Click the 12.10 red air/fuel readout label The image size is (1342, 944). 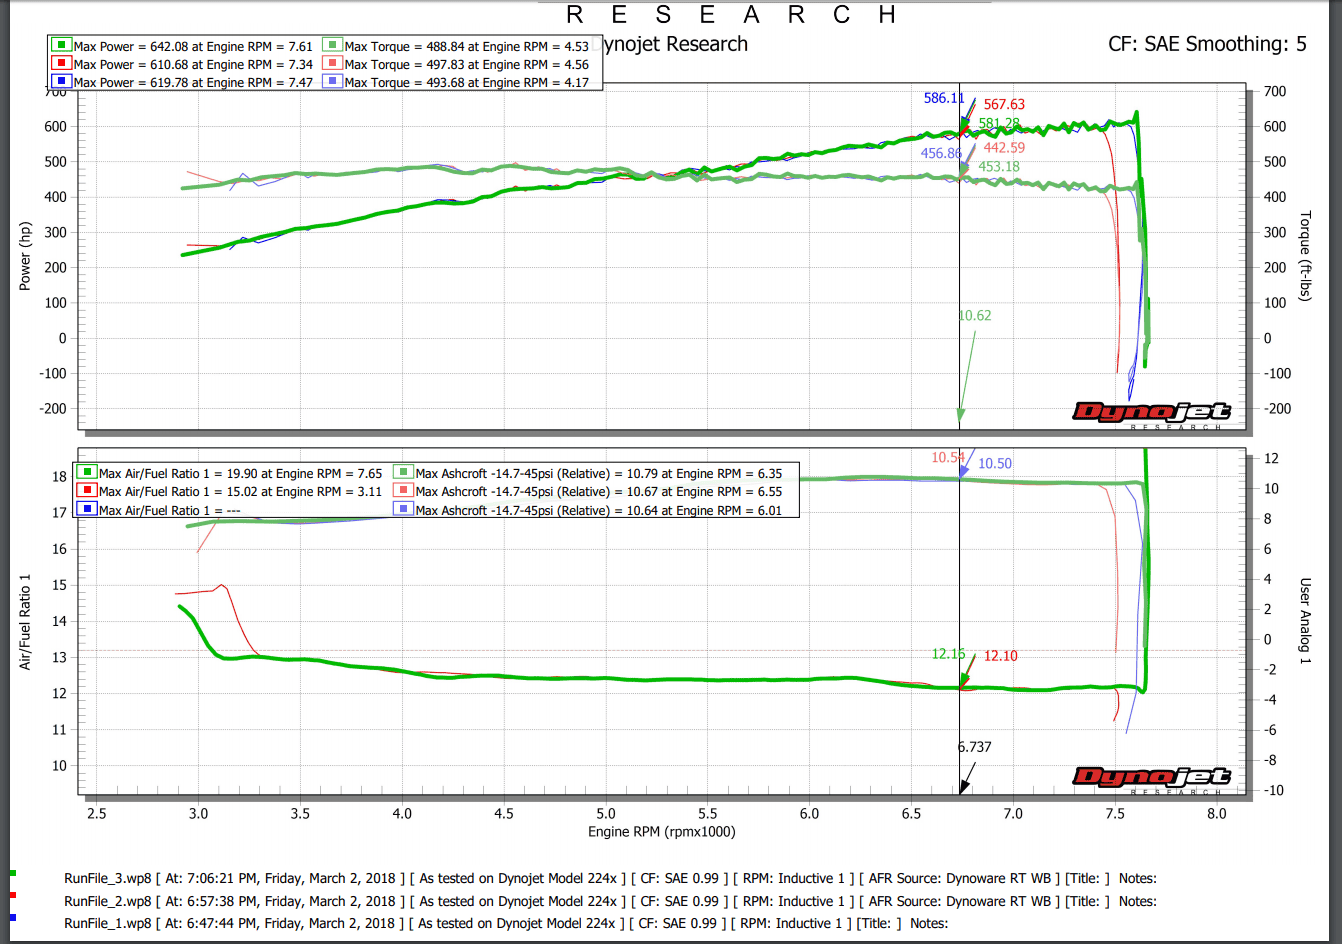pos(1001,656)
